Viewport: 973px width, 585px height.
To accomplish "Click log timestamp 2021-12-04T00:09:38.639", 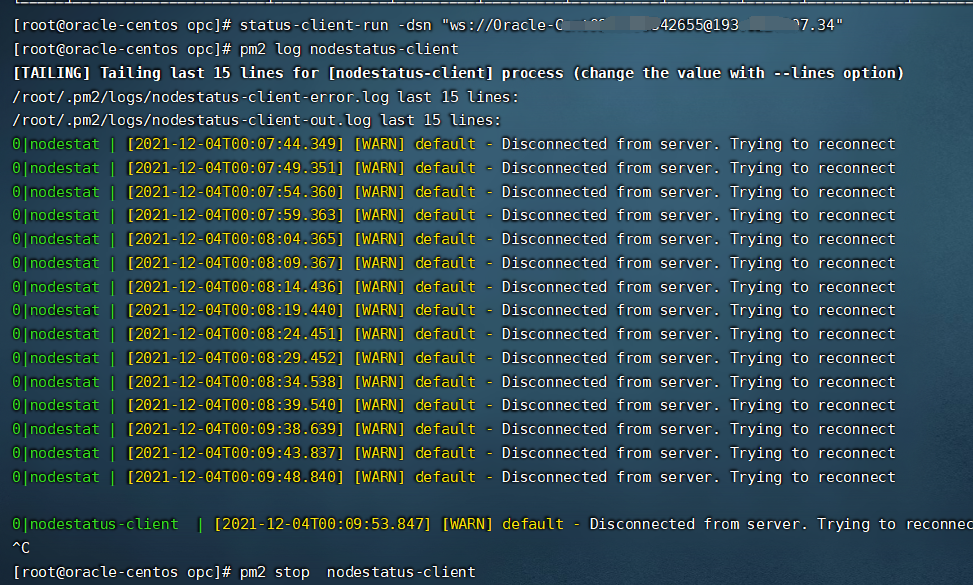I will tap(235, 429).
